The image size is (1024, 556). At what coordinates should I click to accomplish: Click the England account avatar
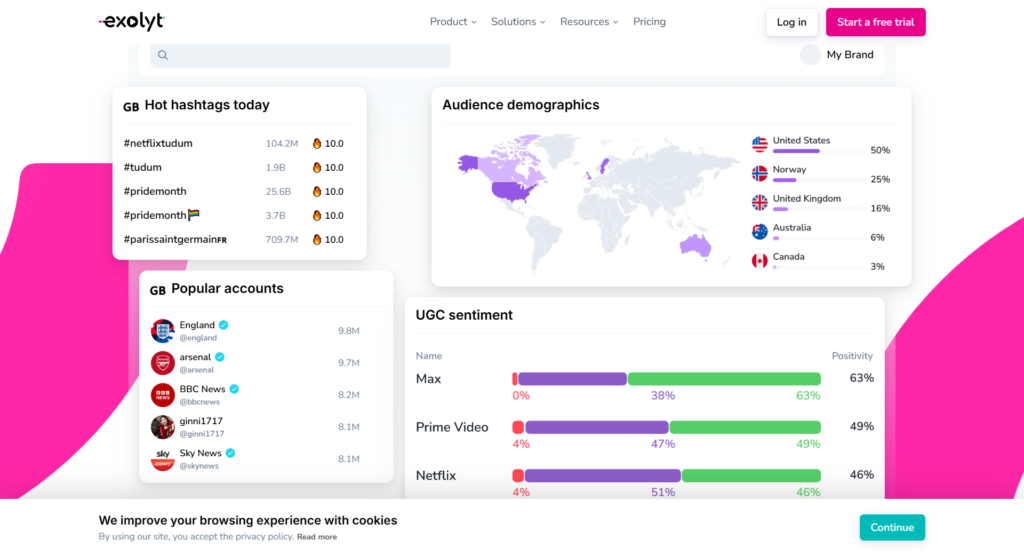[162, 331]
